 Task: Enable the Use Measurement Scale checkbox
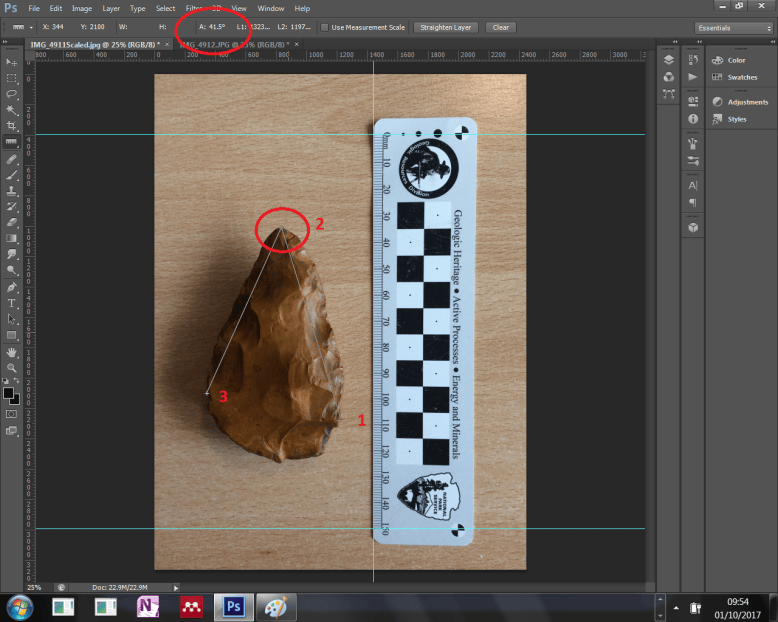pyautogui.click(x=324, y=27)
